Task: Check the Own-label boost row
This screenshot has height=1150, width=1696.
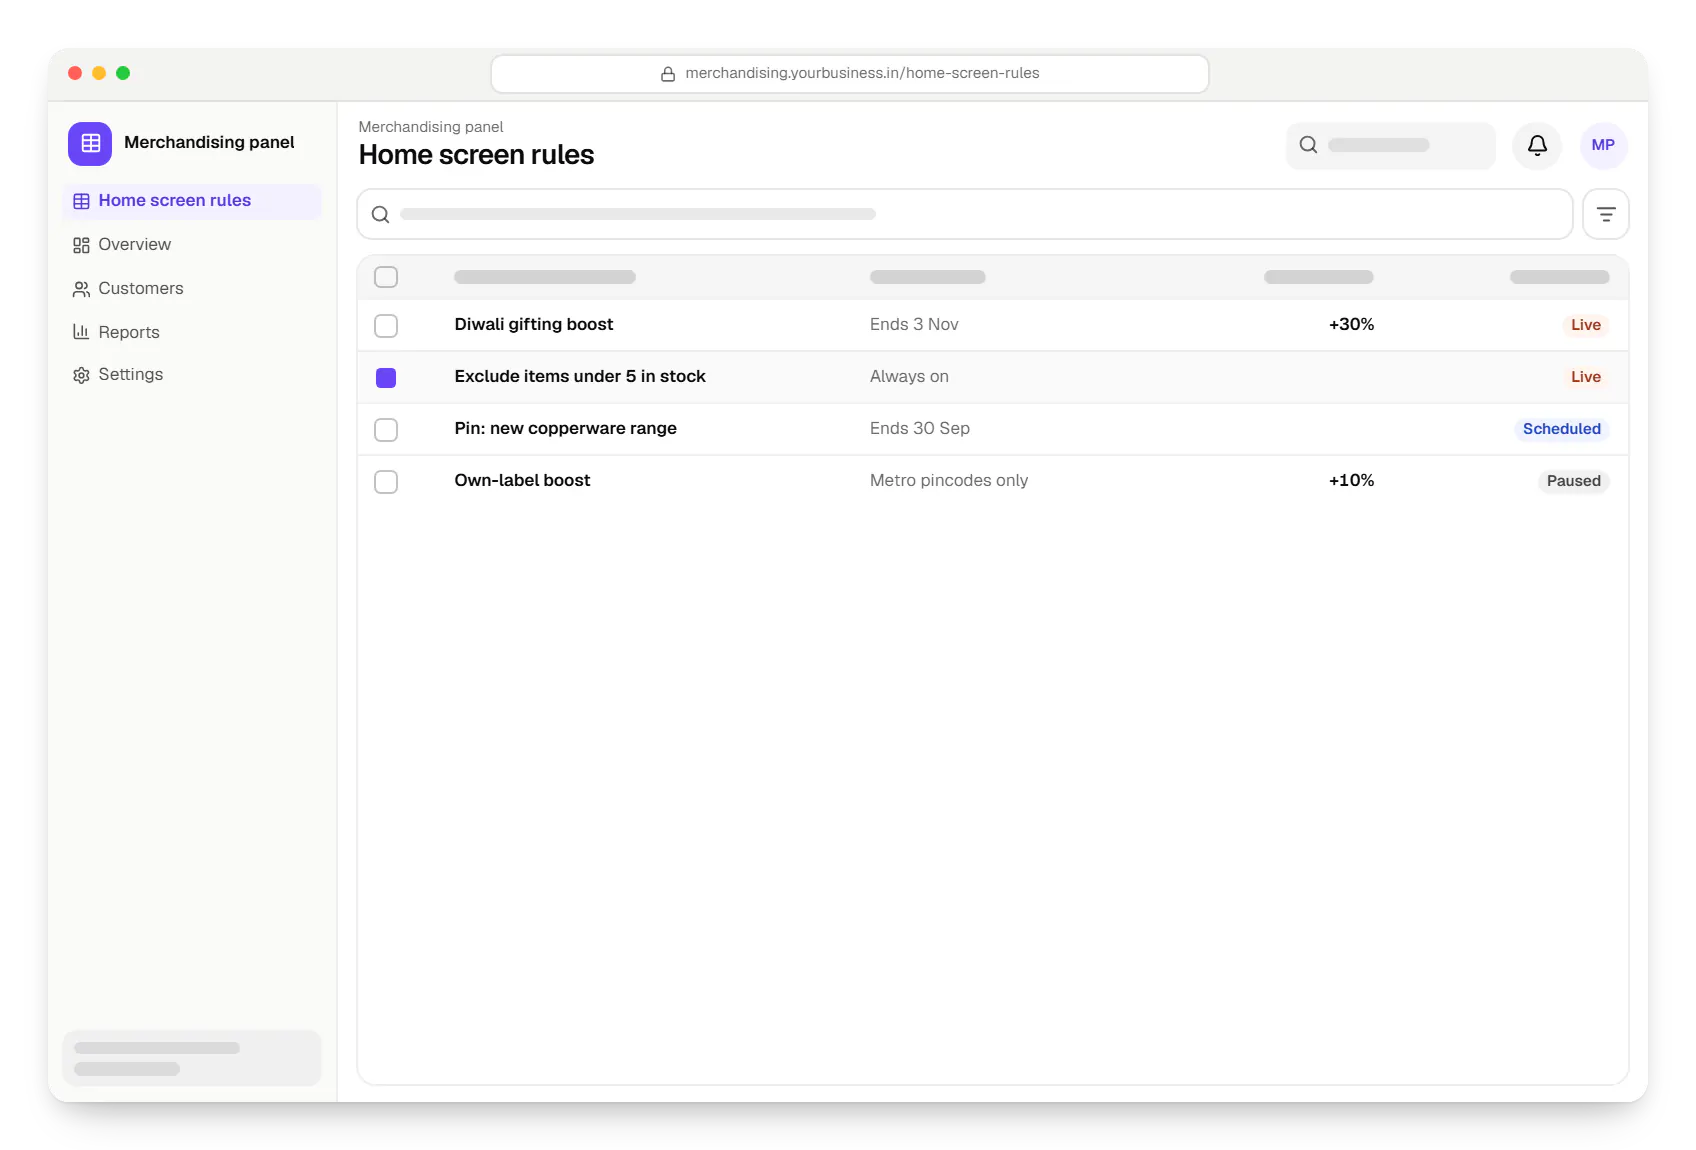Action: [386, 481]
